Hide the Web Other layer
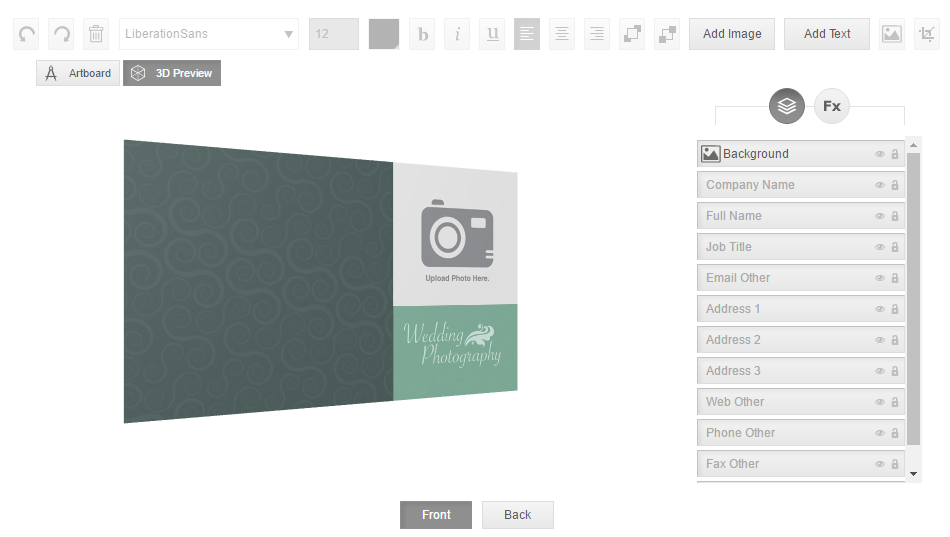 (880, 402)
